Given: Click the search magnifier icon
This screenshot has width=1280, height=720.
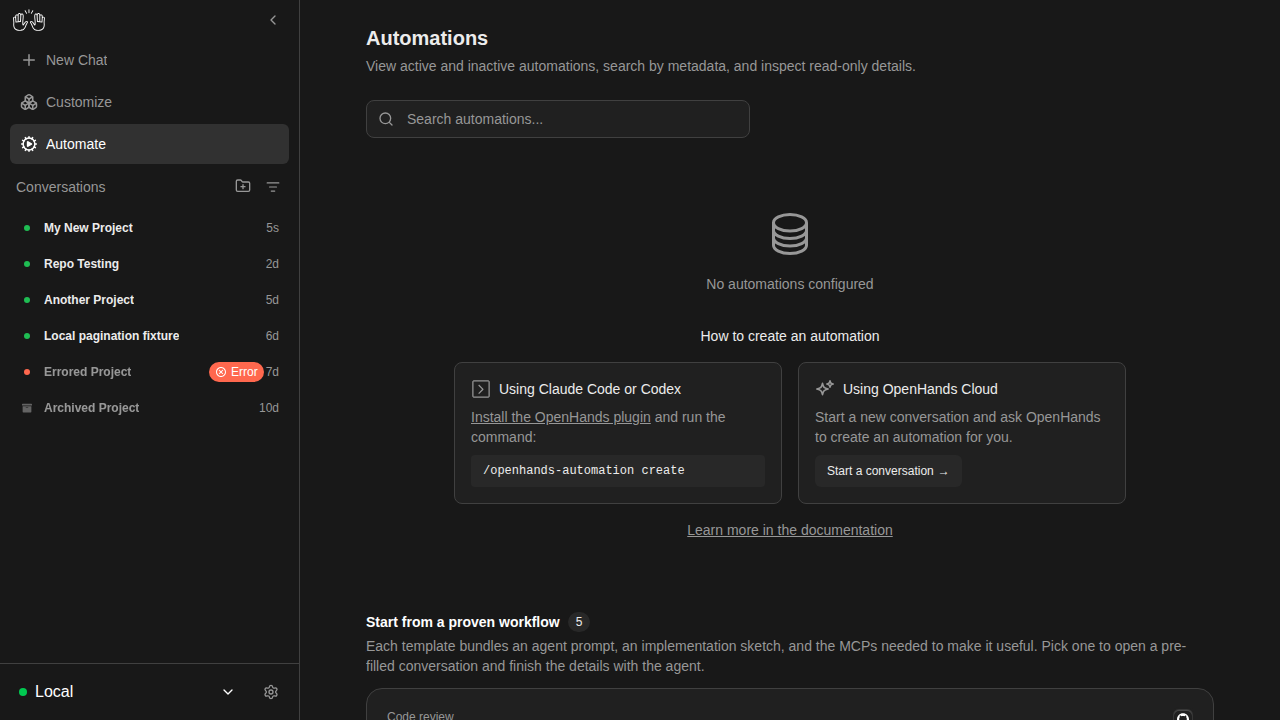Looking at the screenshot, I should pyautogui.click(x=386, y=119).
